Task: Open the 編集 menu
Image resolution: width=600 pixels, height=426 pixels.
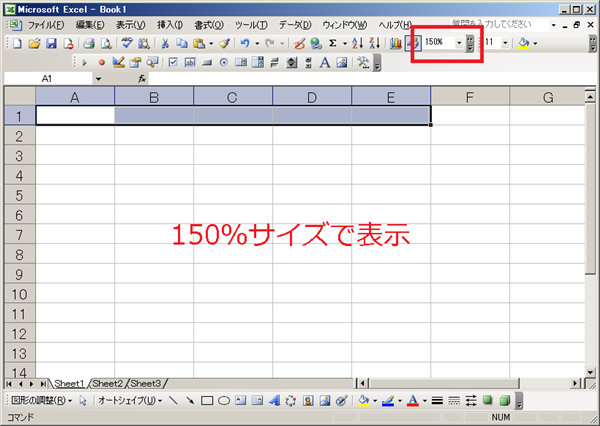Action: [90, 25]
